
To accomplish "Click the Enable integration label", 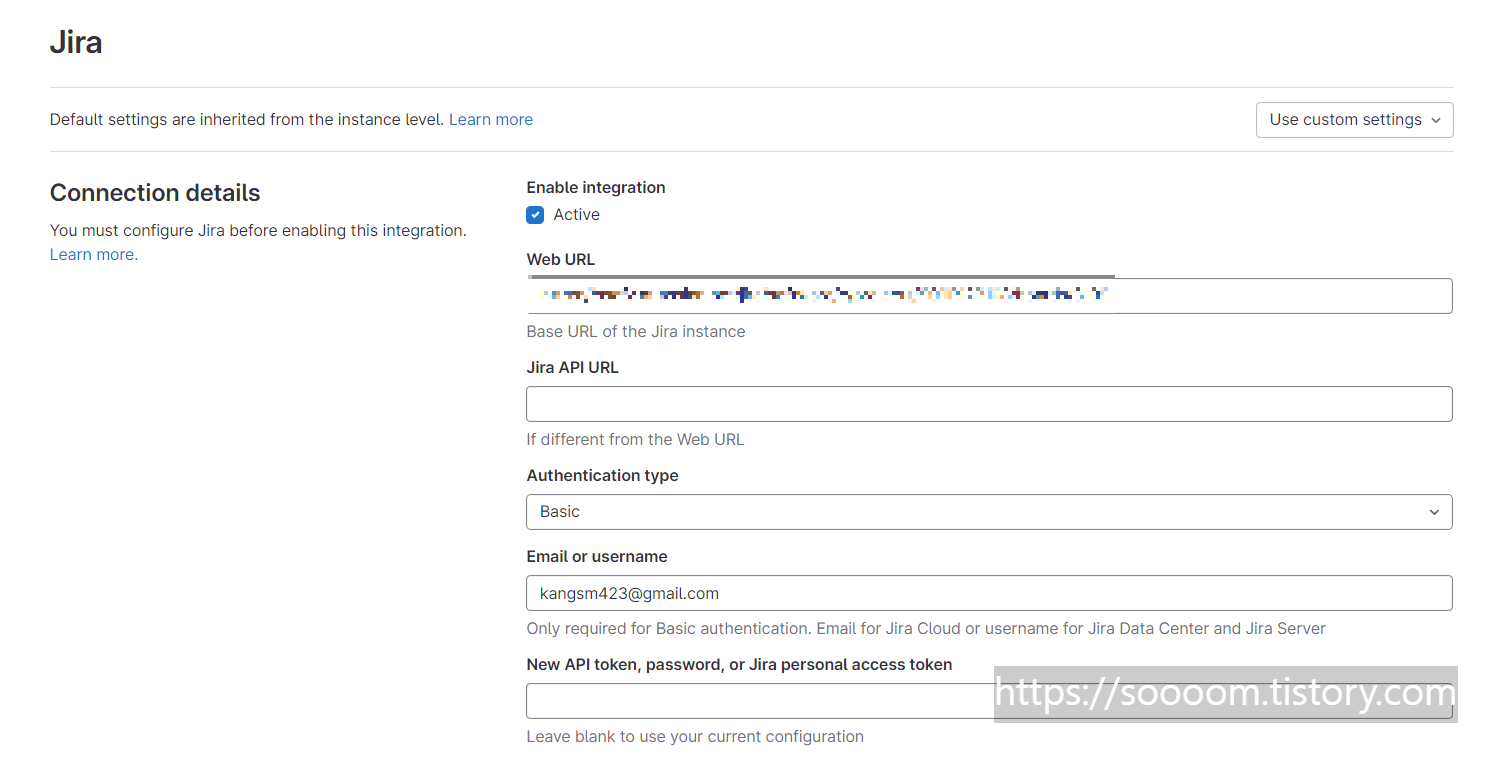I will point(596,188).
